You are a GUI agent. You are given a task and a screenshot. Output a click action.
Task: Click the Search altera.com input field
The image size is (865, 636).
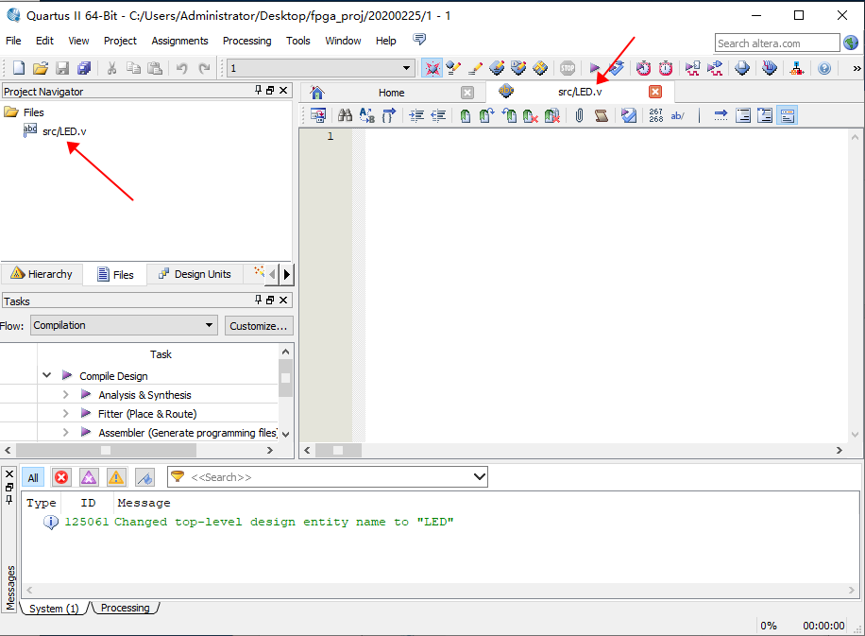777,43
